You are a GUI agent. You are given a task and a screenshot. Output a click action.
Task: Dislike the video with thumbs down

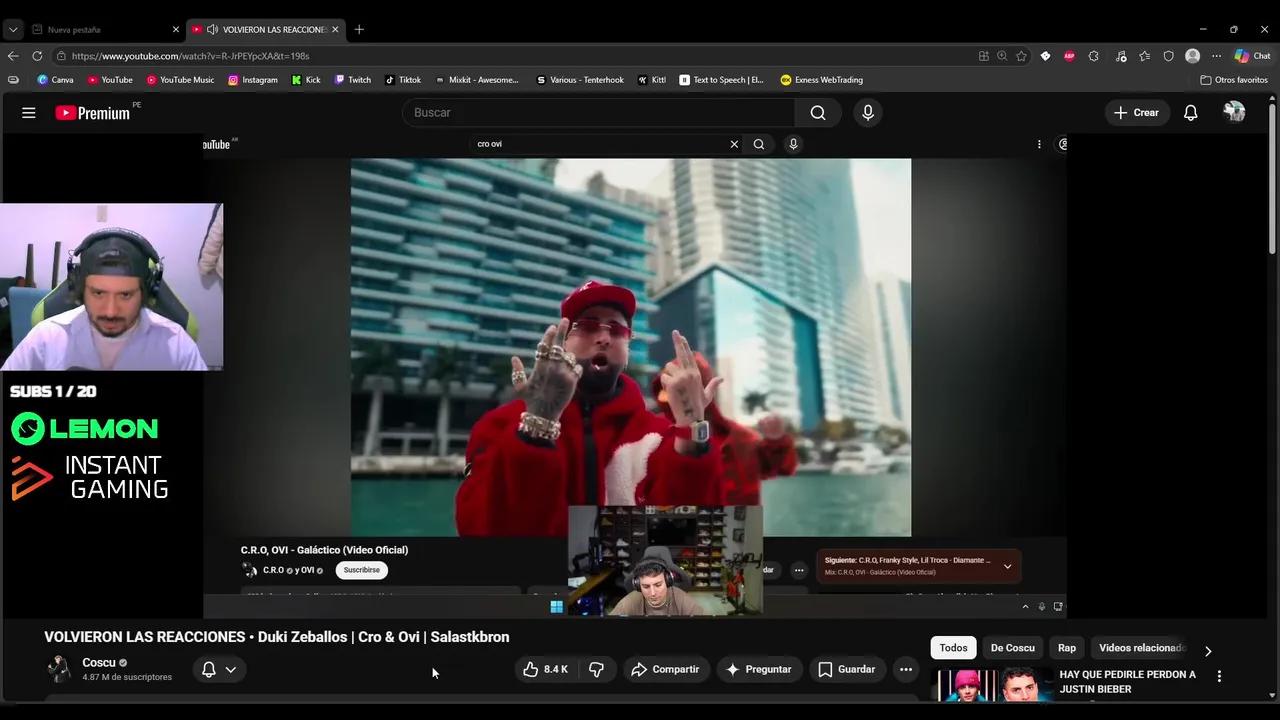click(x=596, y=669)
